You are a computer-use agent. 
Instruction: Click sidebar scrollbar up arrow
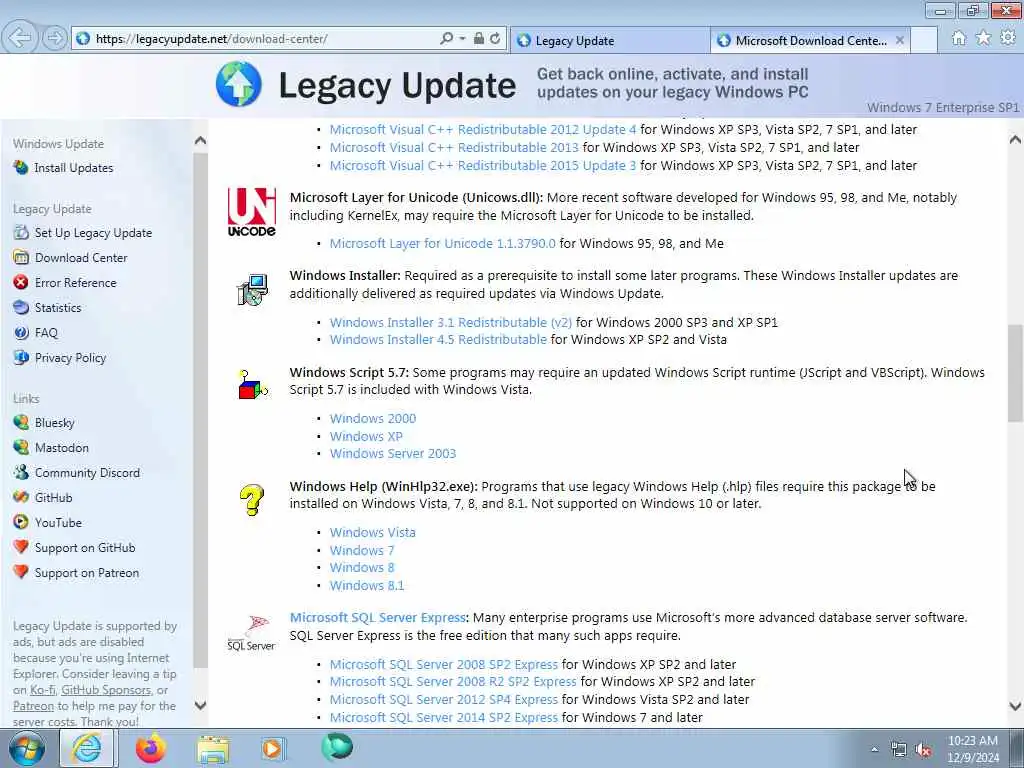pyautogui.click(x=200, y=140)
